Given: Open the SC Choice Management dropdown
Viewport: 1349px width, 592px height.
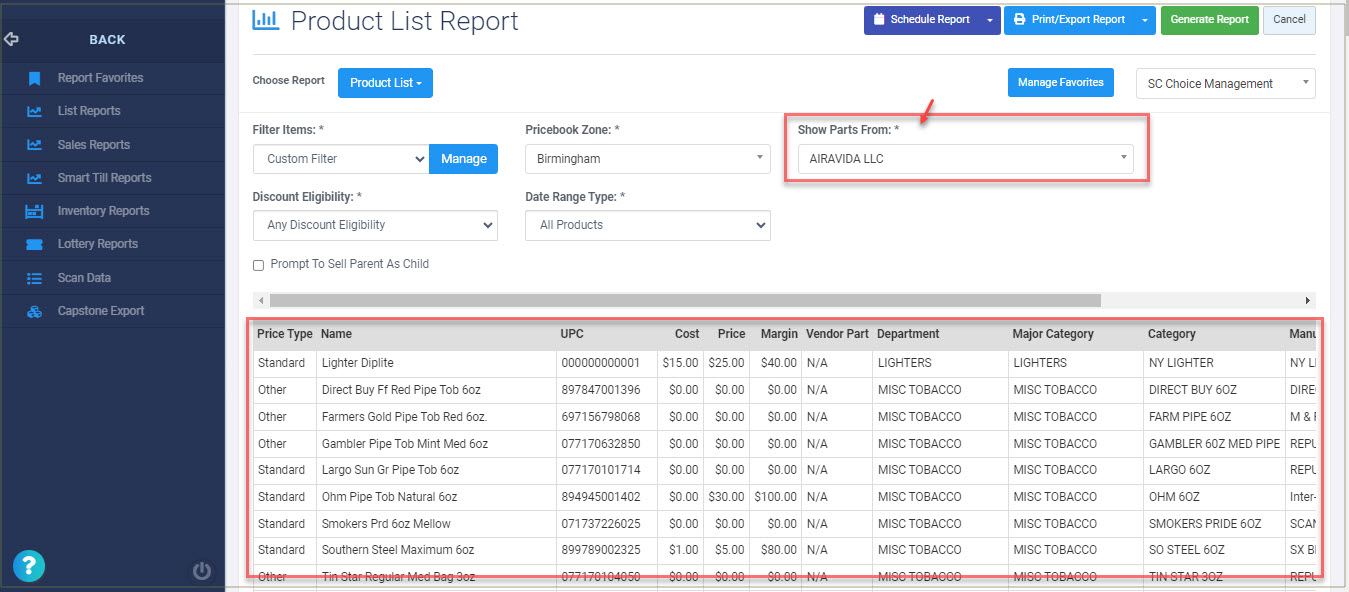Looking at the screenshot, I should click(x=1226, y=84).
